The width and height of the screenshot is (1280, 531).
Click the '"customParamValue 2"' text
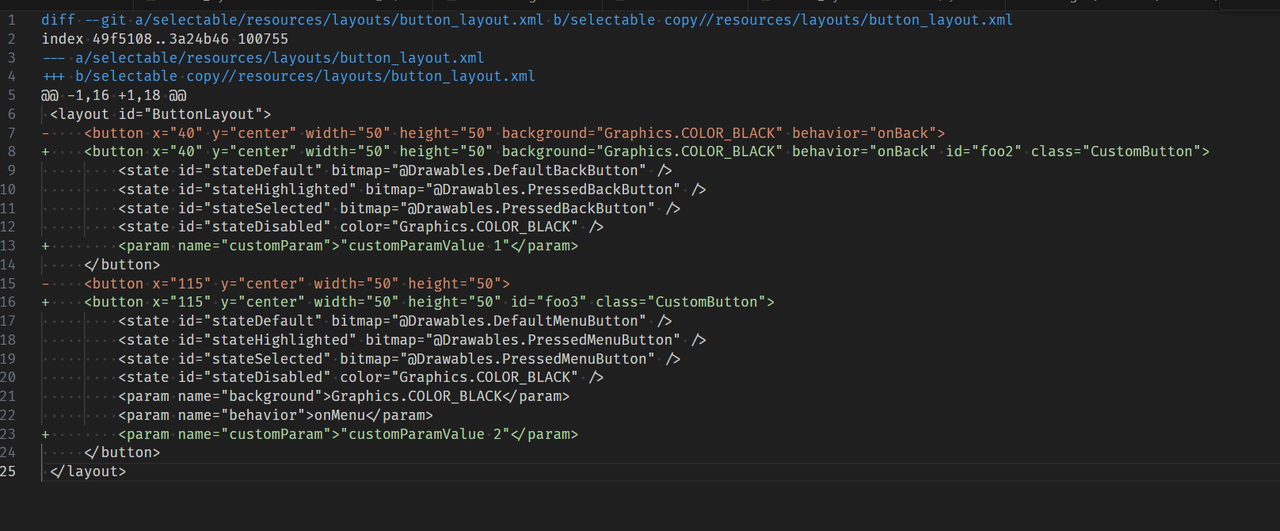point(425,433)
